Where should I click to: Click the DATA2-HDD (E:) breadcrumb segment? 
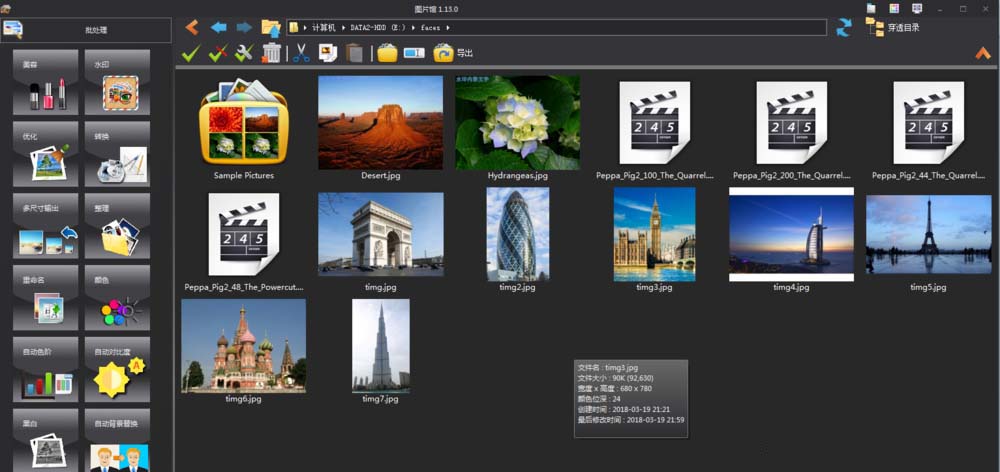tap(378, 28)
